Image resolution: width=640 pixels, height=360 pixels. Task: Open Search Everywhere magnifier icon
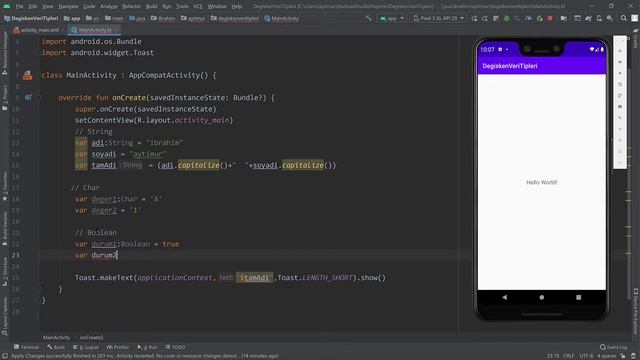624,18
